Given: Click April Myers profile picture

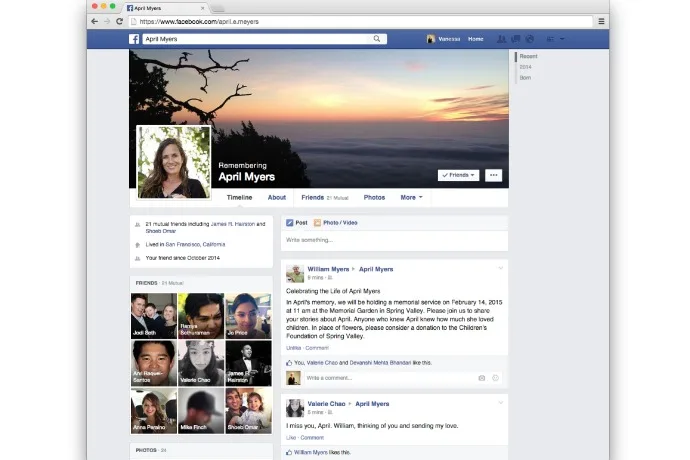Looking at the screenshot, I should point(174,162).
